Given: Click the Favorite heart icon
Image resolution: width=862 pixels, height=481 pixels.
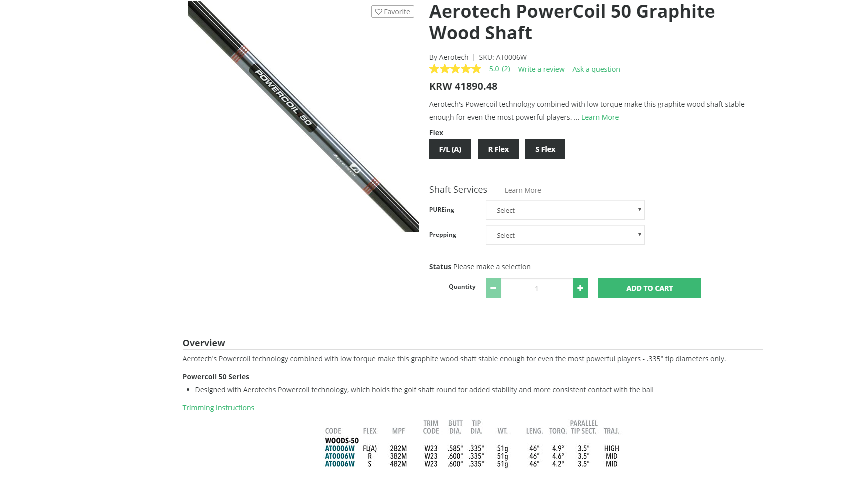Looking at the screenshot, I should tap(379, 12).
